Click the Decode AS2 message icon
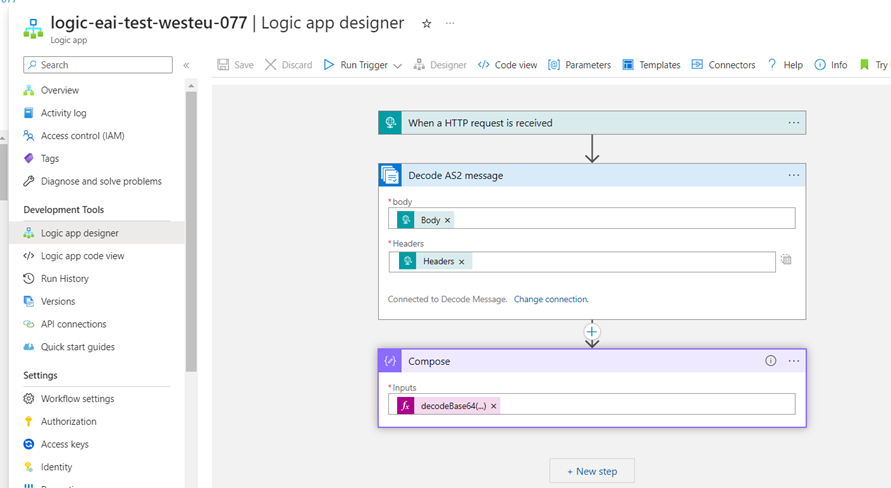The height and width of the screenshot is (488, 891). click(x=390, y=176)
